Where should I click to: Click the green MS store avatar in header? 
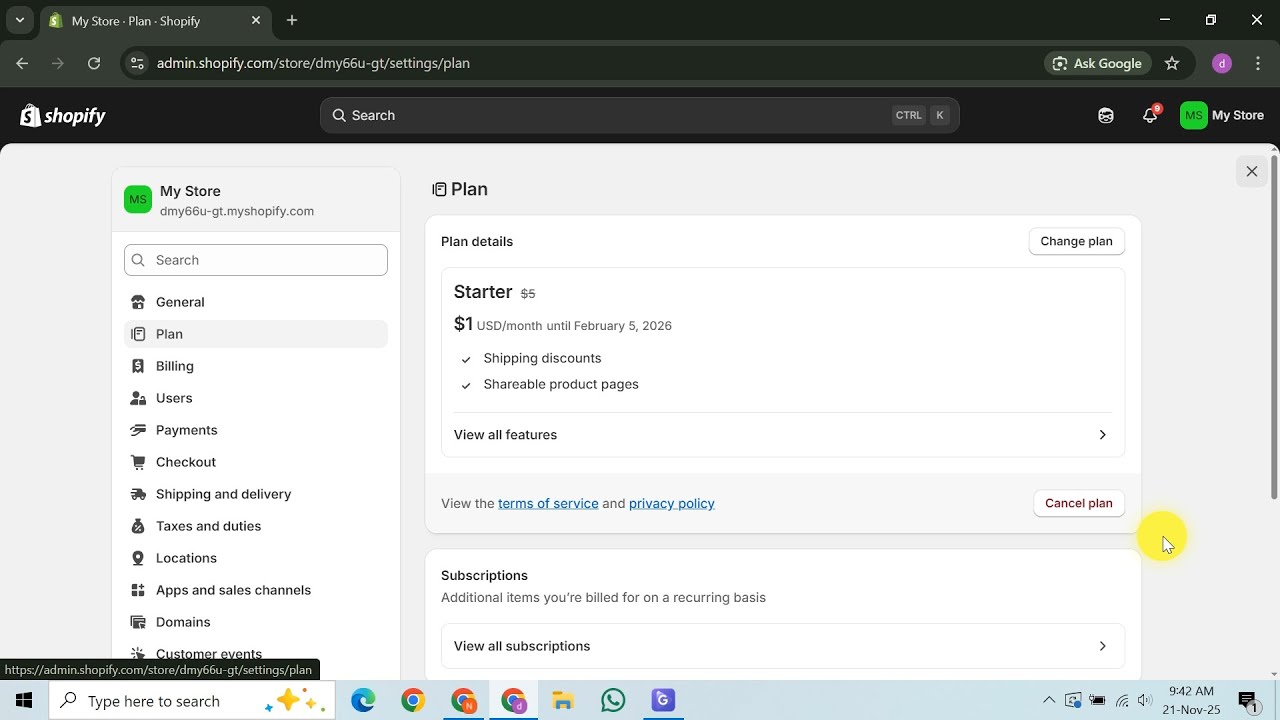click(1193, 116)
